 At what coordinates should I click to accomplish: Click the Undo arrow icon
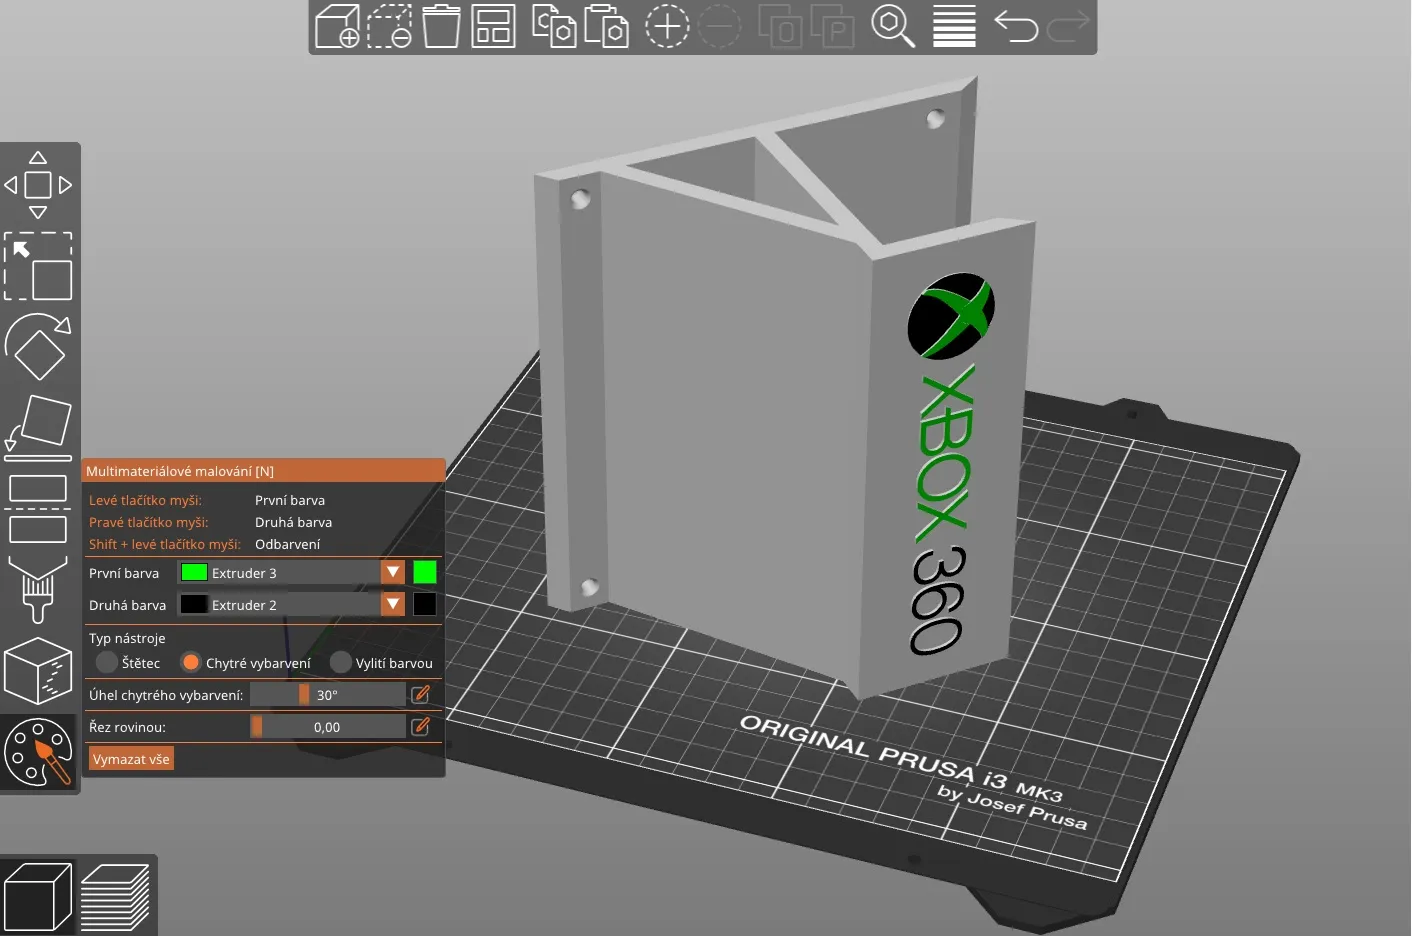tap(1015, 26)
